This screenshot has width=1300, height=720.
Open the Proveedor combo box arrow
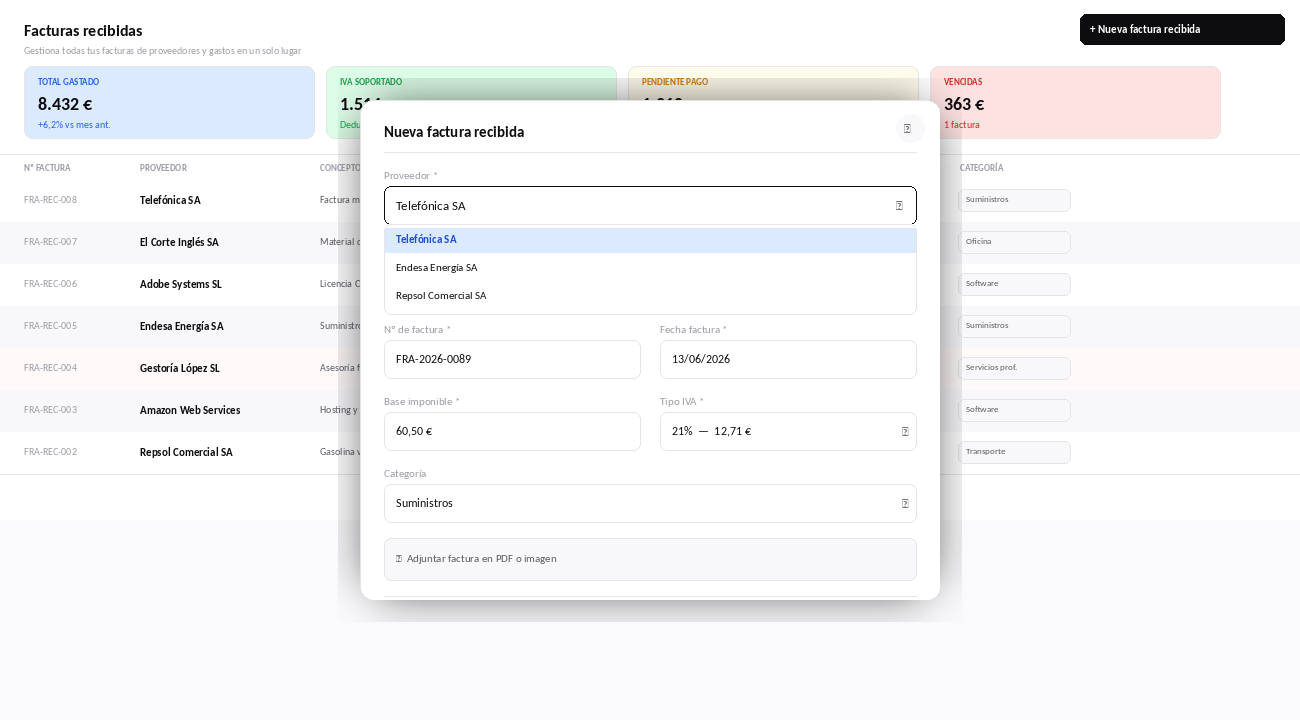[899, 206]
